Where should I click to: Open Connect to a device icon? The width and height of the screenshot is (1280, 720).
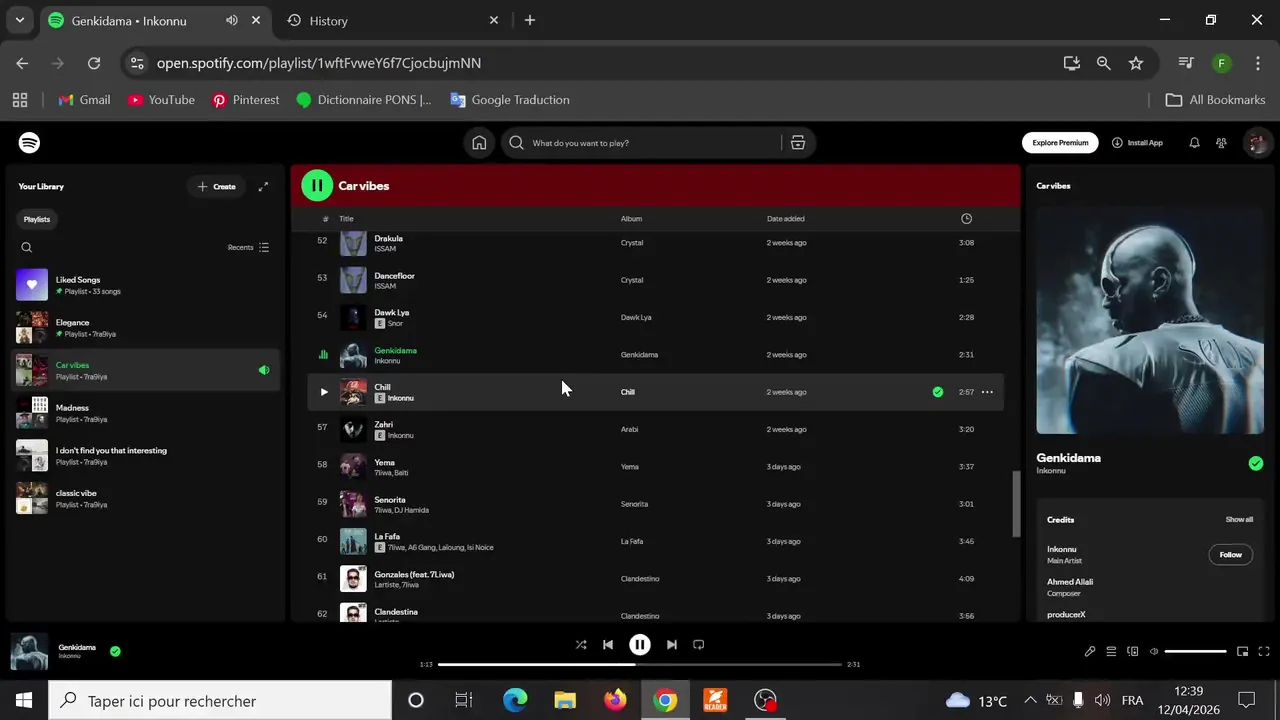pyautogui.click(x=1132, y=651)
